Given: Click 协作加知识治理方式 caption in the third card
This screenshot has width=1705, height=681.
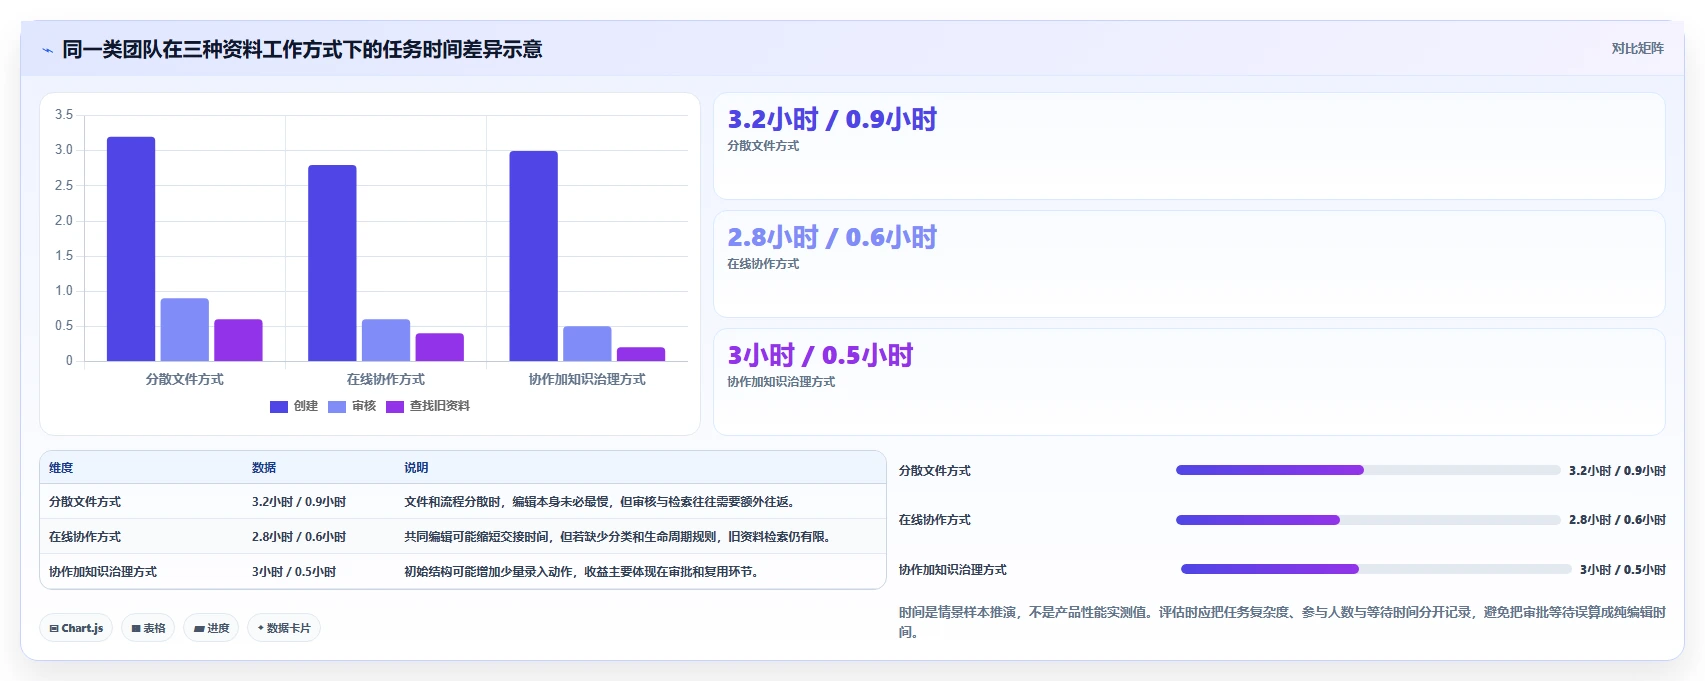Looking at the screenshot, I should [x=781, y=382].
